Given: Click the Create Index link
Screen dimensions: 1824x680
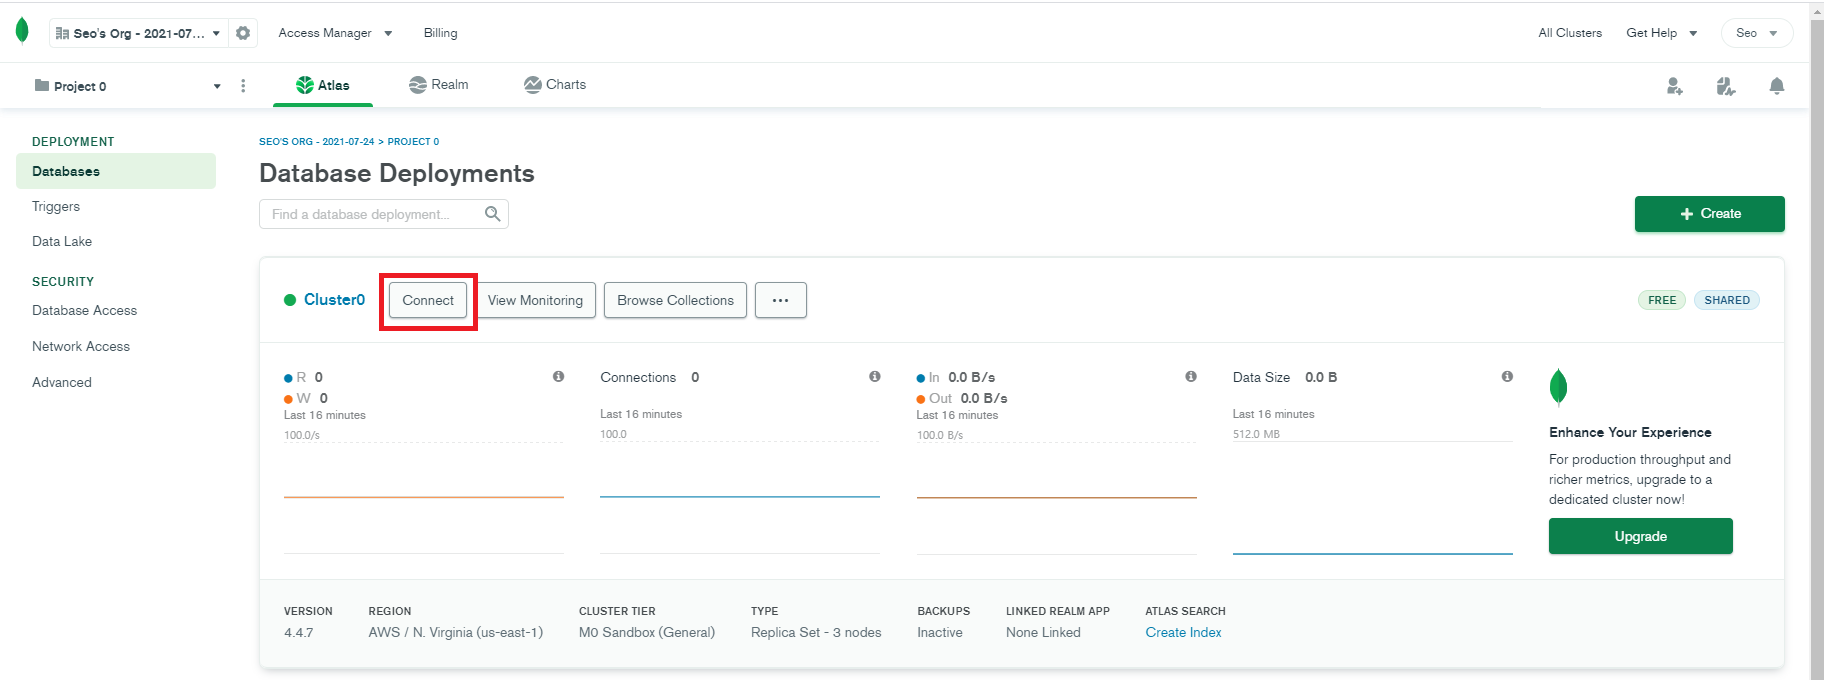Looking at the screenshot, I should point(1183,632).
